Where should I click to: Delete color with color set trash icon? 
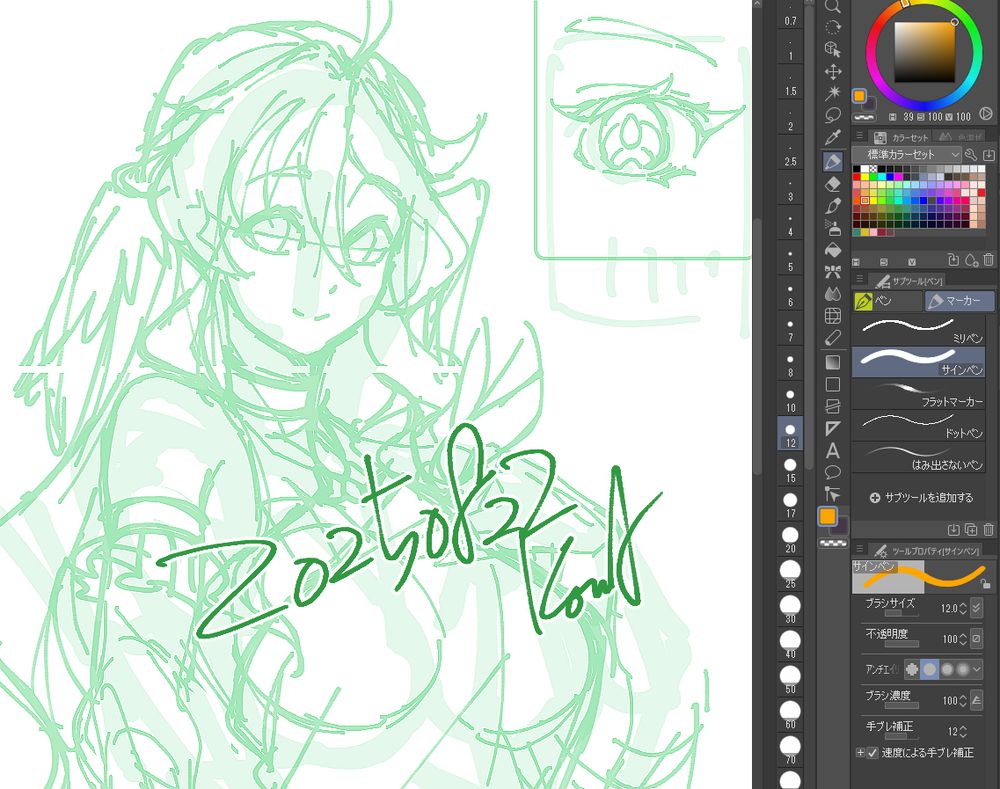pyautogui.click(x=989, y=260)
